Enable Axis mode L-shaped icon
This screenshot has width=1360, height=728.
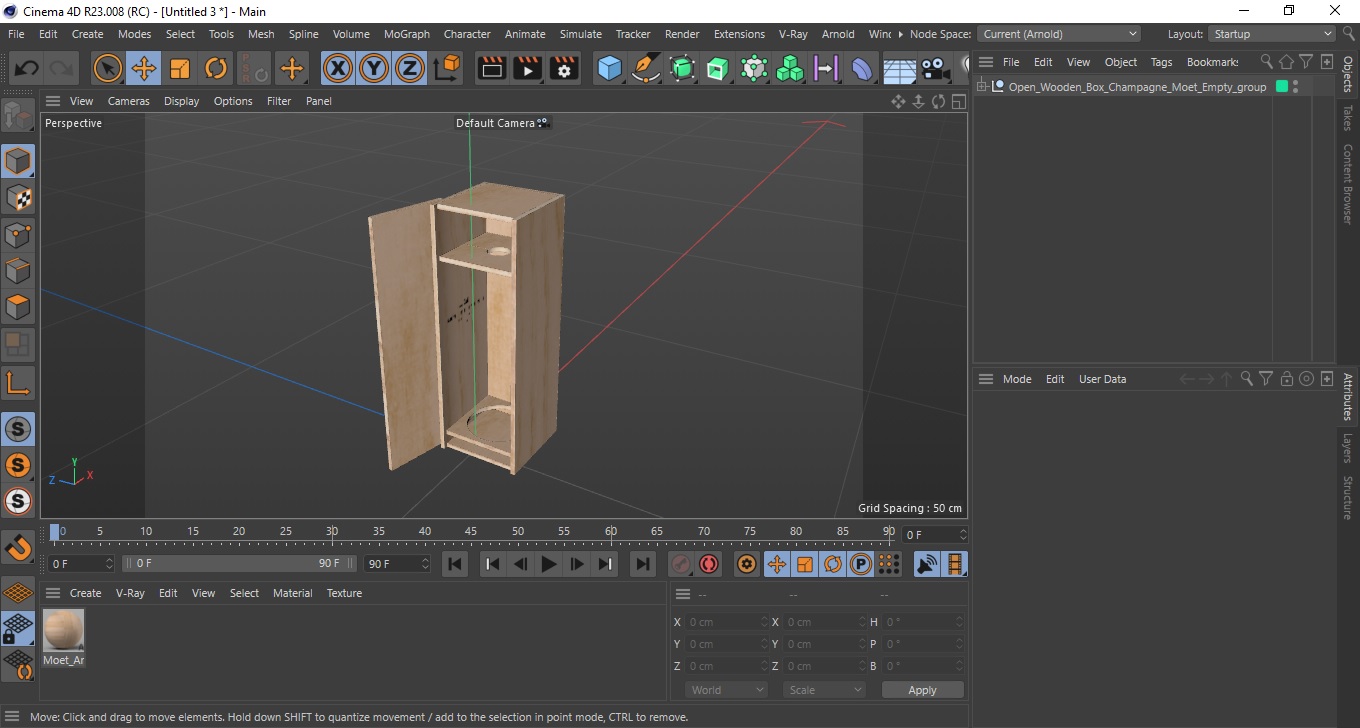coord(18,383)
